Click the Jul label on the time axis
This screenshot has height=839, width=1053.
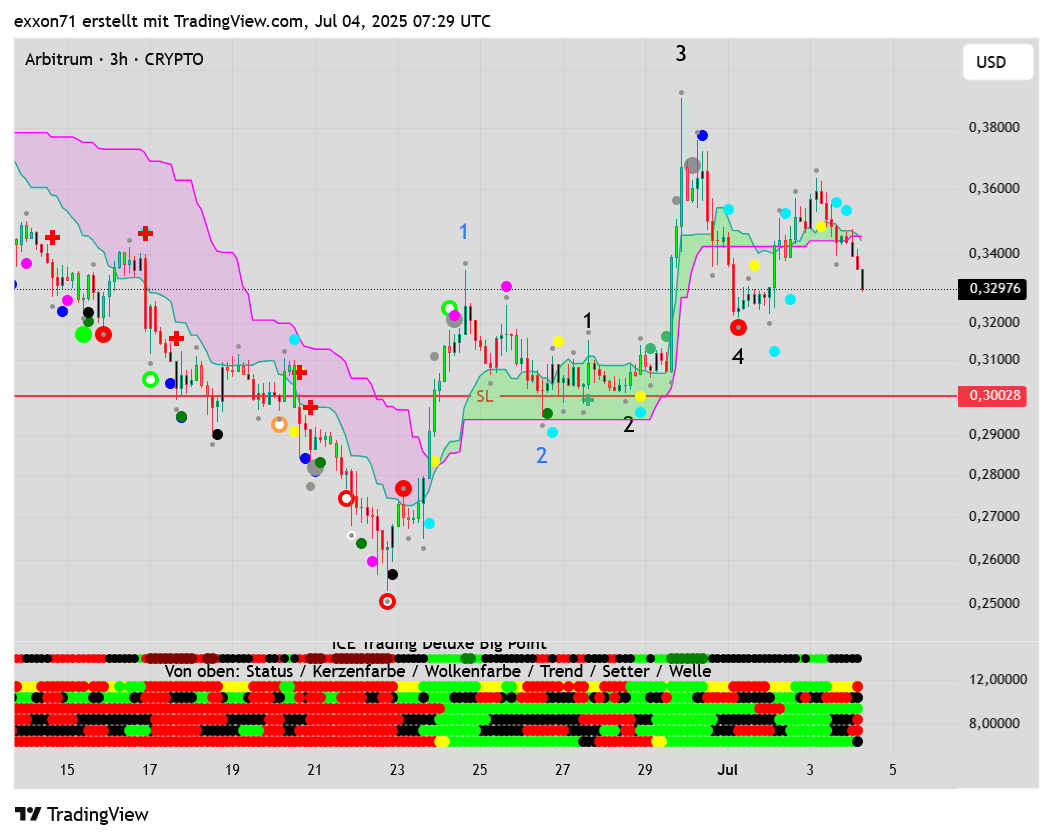pyautogui.click(x=727, y=770)
